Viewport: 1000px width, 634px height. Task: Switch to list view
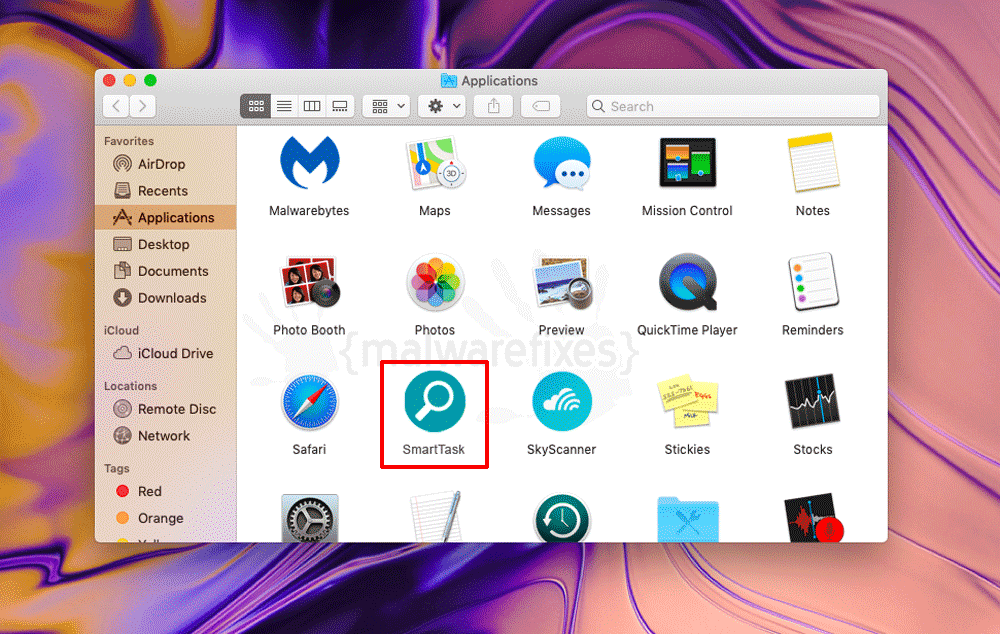(x=284, y=106)
